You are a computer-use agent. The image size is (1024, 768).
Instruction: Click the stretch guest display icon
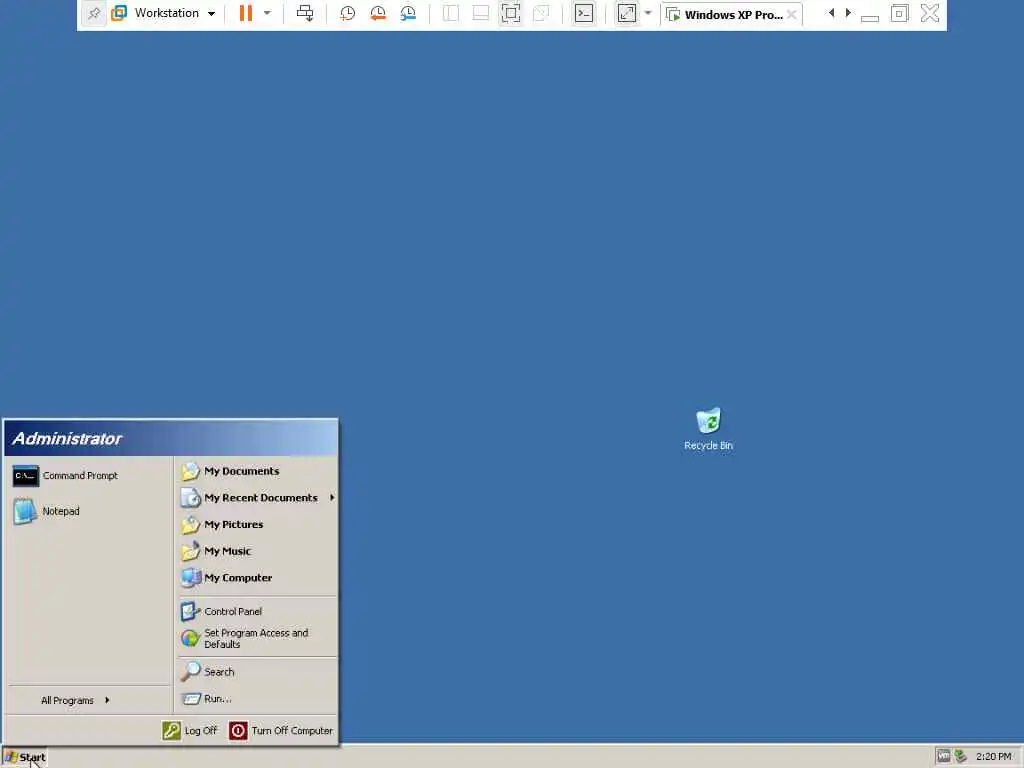point(627,13)
